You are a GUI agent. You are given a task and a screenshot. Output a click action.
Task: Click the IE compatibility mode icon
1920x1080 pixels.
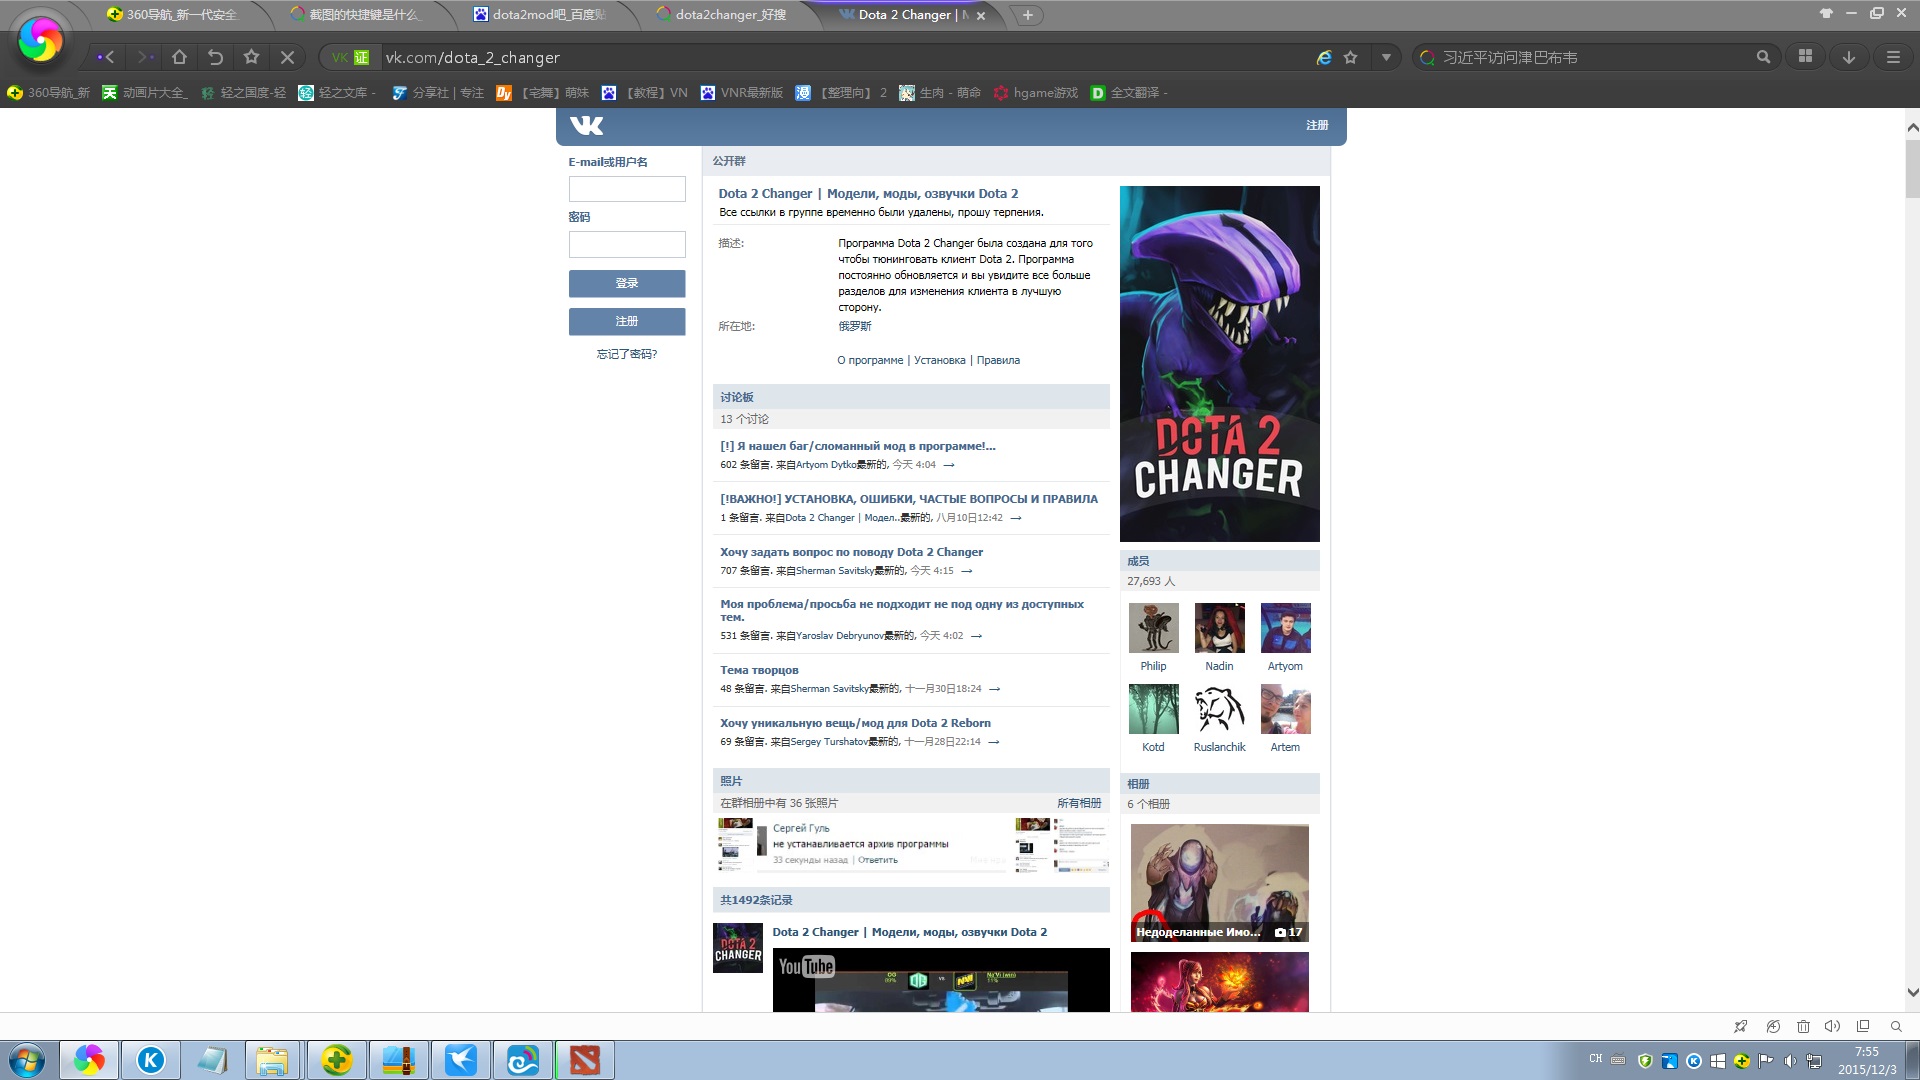click(x=1323, y=57)
